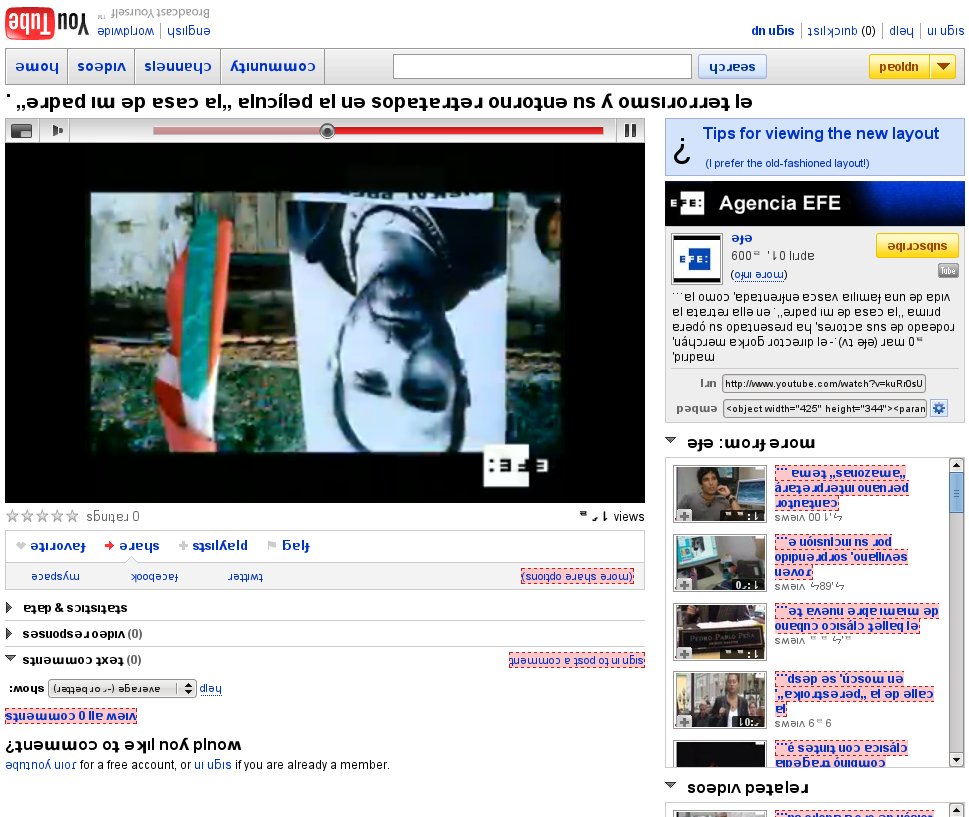Choose I prefer the old-fashioned layout
Viewport: 969px width, 817px height.
click(x=787, y=163)
